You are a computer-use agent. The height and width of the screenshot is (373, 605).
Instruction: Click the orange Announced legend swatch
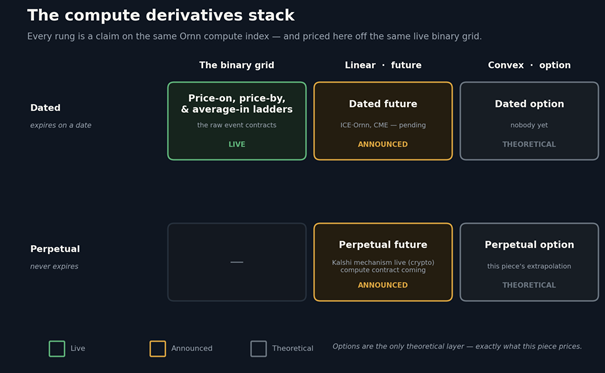pos(157,348)
